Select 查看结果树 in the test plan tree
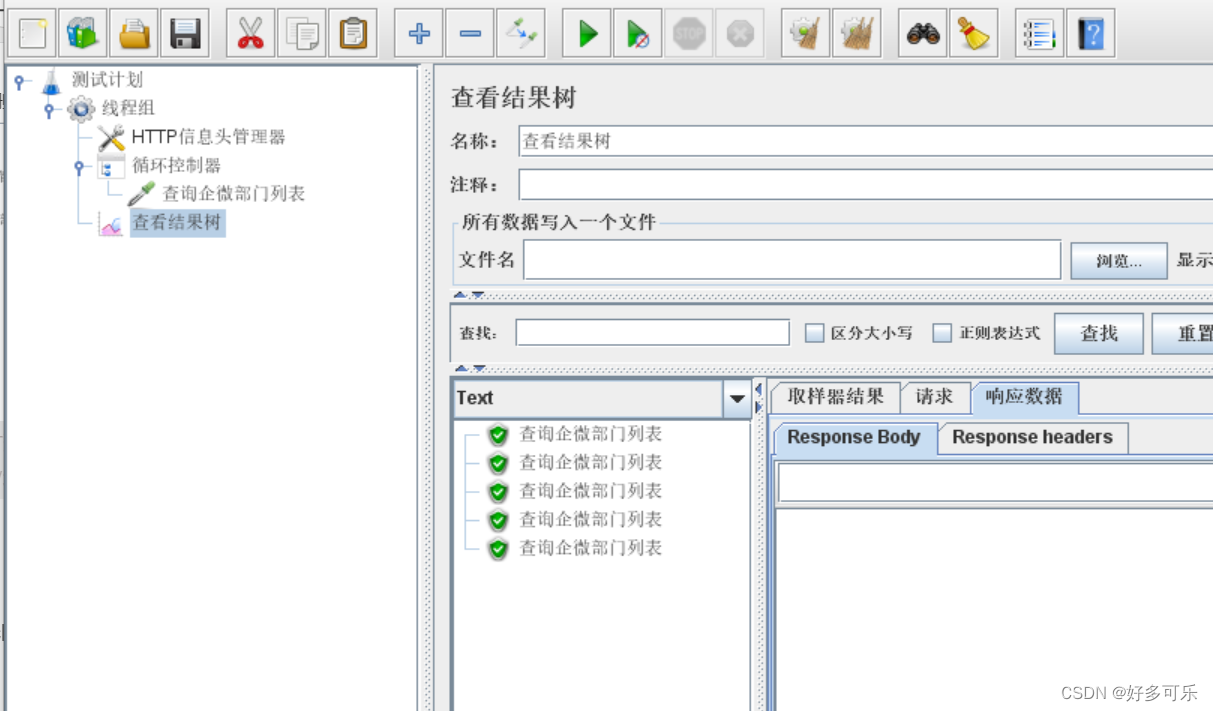This screenshot has height=711, width=1213. [x=177, y=223]
